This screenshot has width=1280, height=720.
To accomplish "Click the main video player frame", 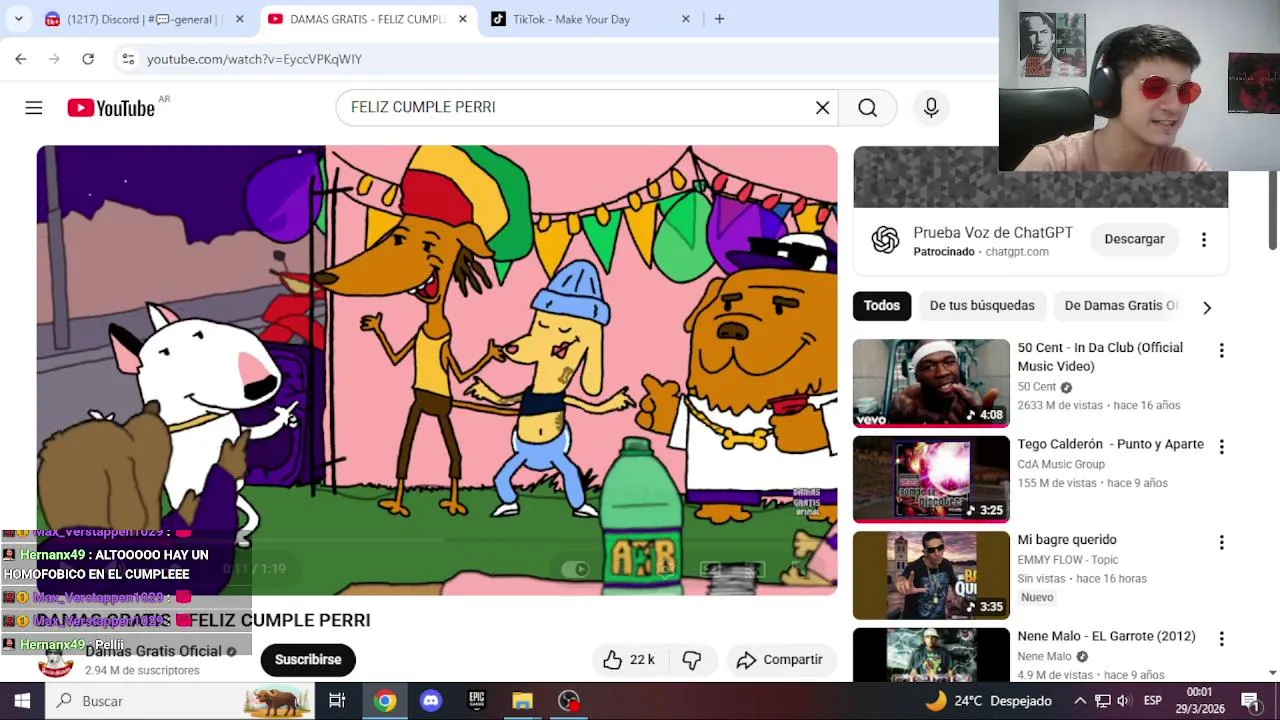I will pyautogui.click(x=437, y=370).
